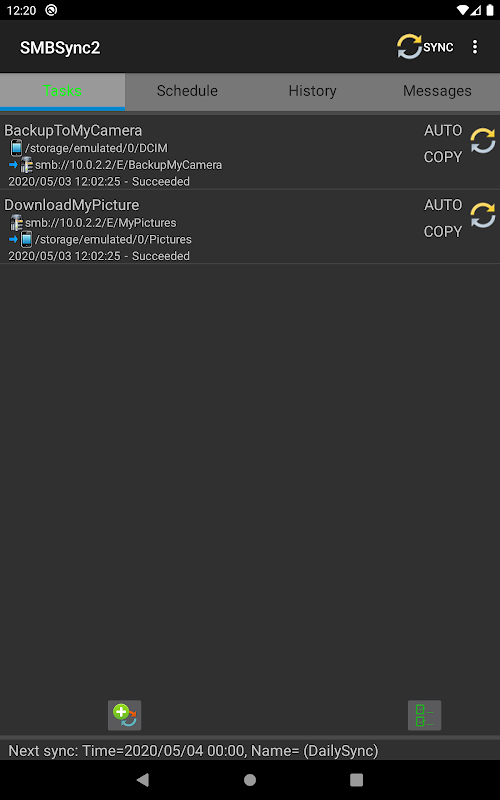This screenshot has width=500, height=800.
Task: Click the COPY label of the BackupToMyCamera task
Action: [443, 157]
